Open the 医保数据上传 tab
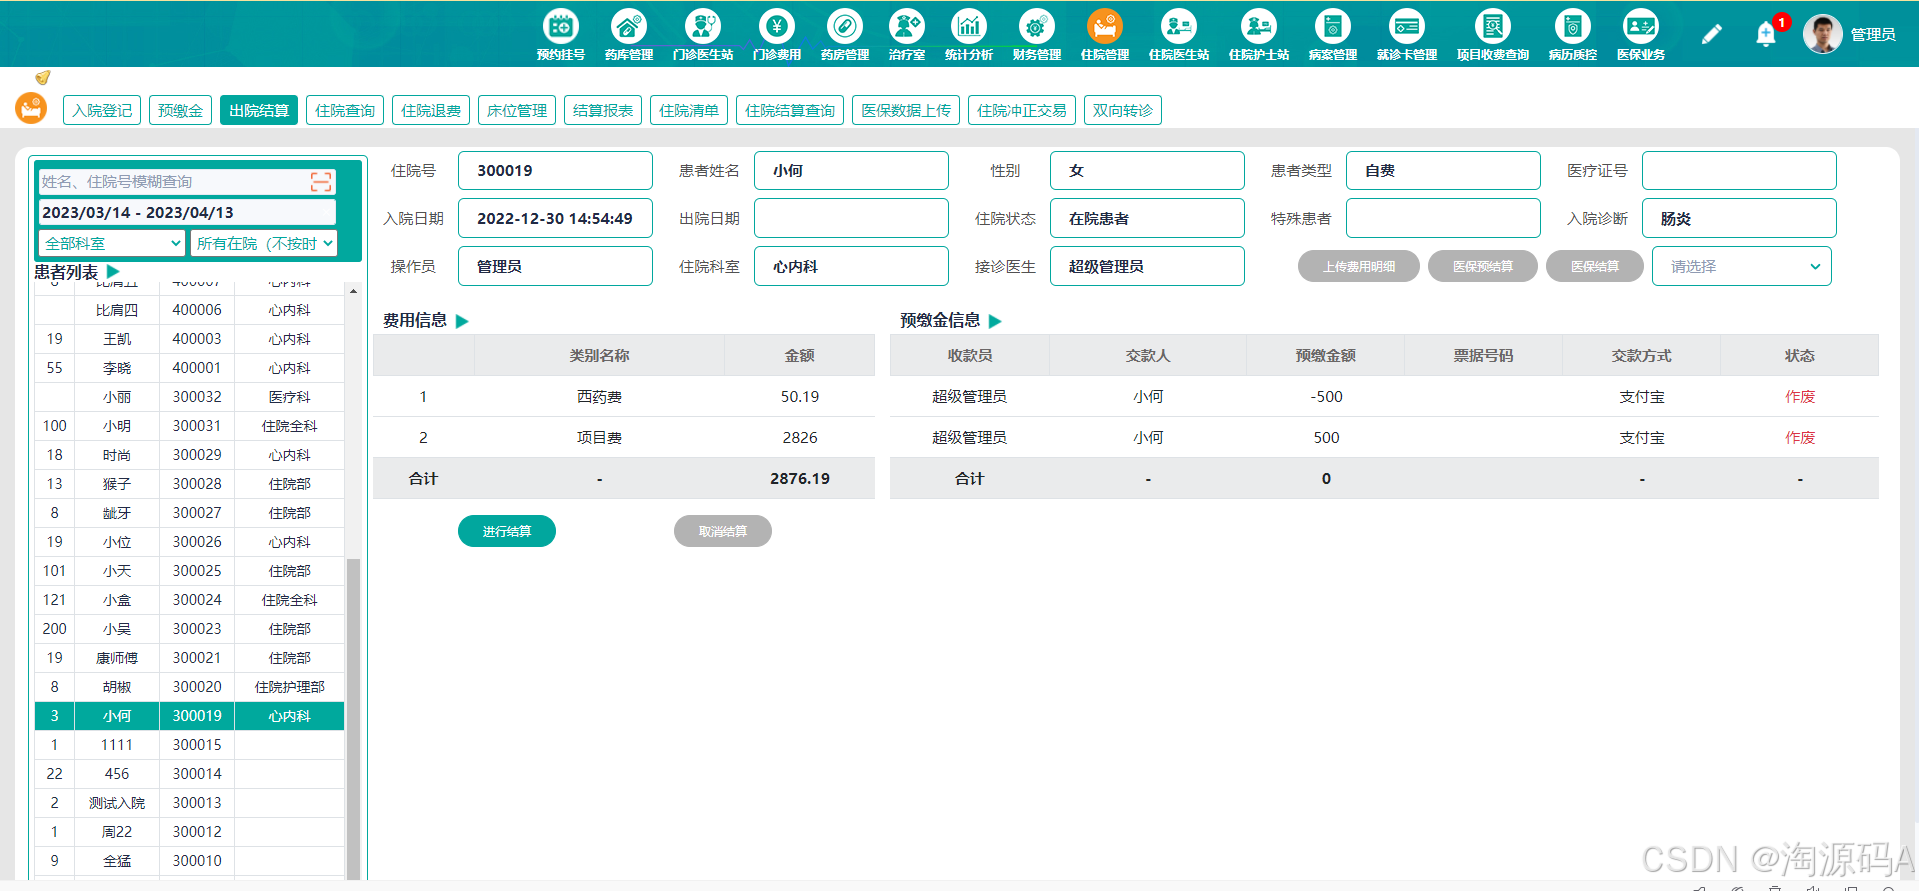This screenshot has width=1919, height=891. pos(906,110)
